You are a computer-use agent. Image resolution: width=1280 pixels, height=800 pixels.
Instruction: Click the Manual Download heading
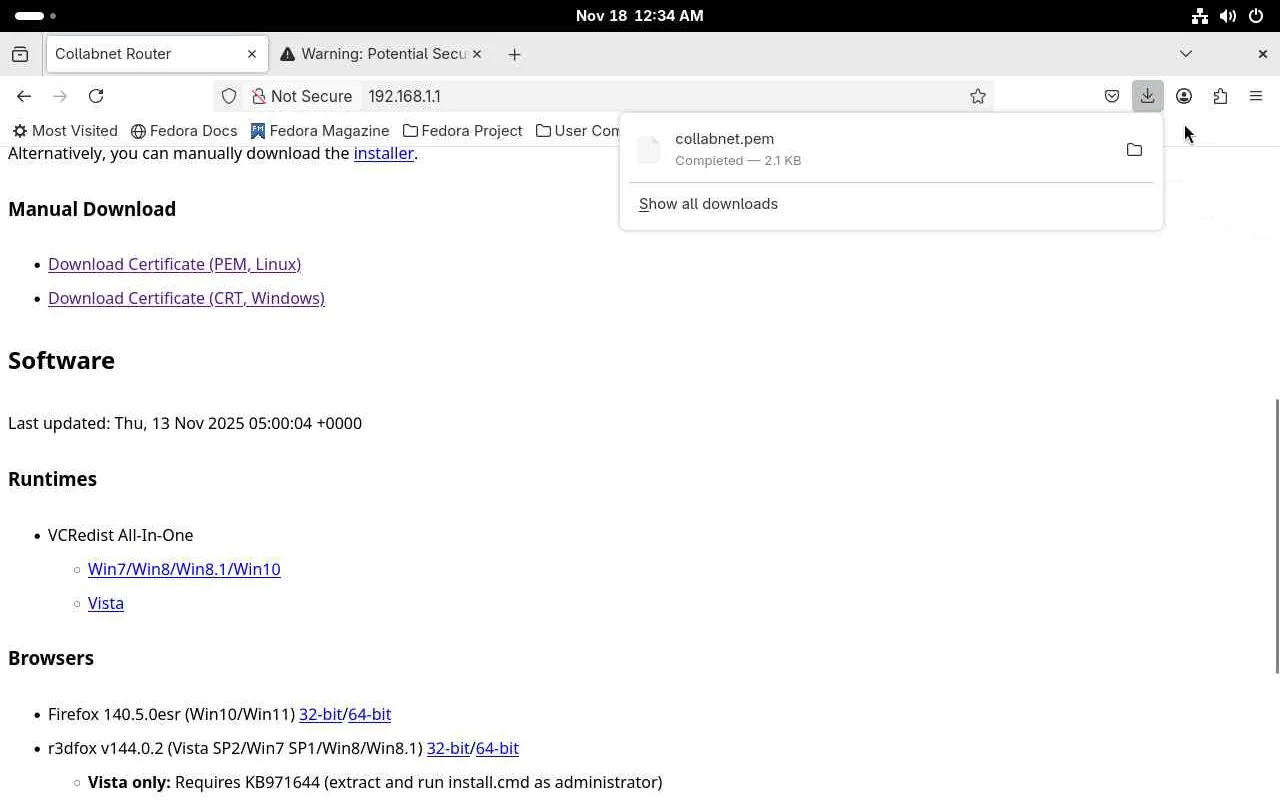[x=92, y=209]
